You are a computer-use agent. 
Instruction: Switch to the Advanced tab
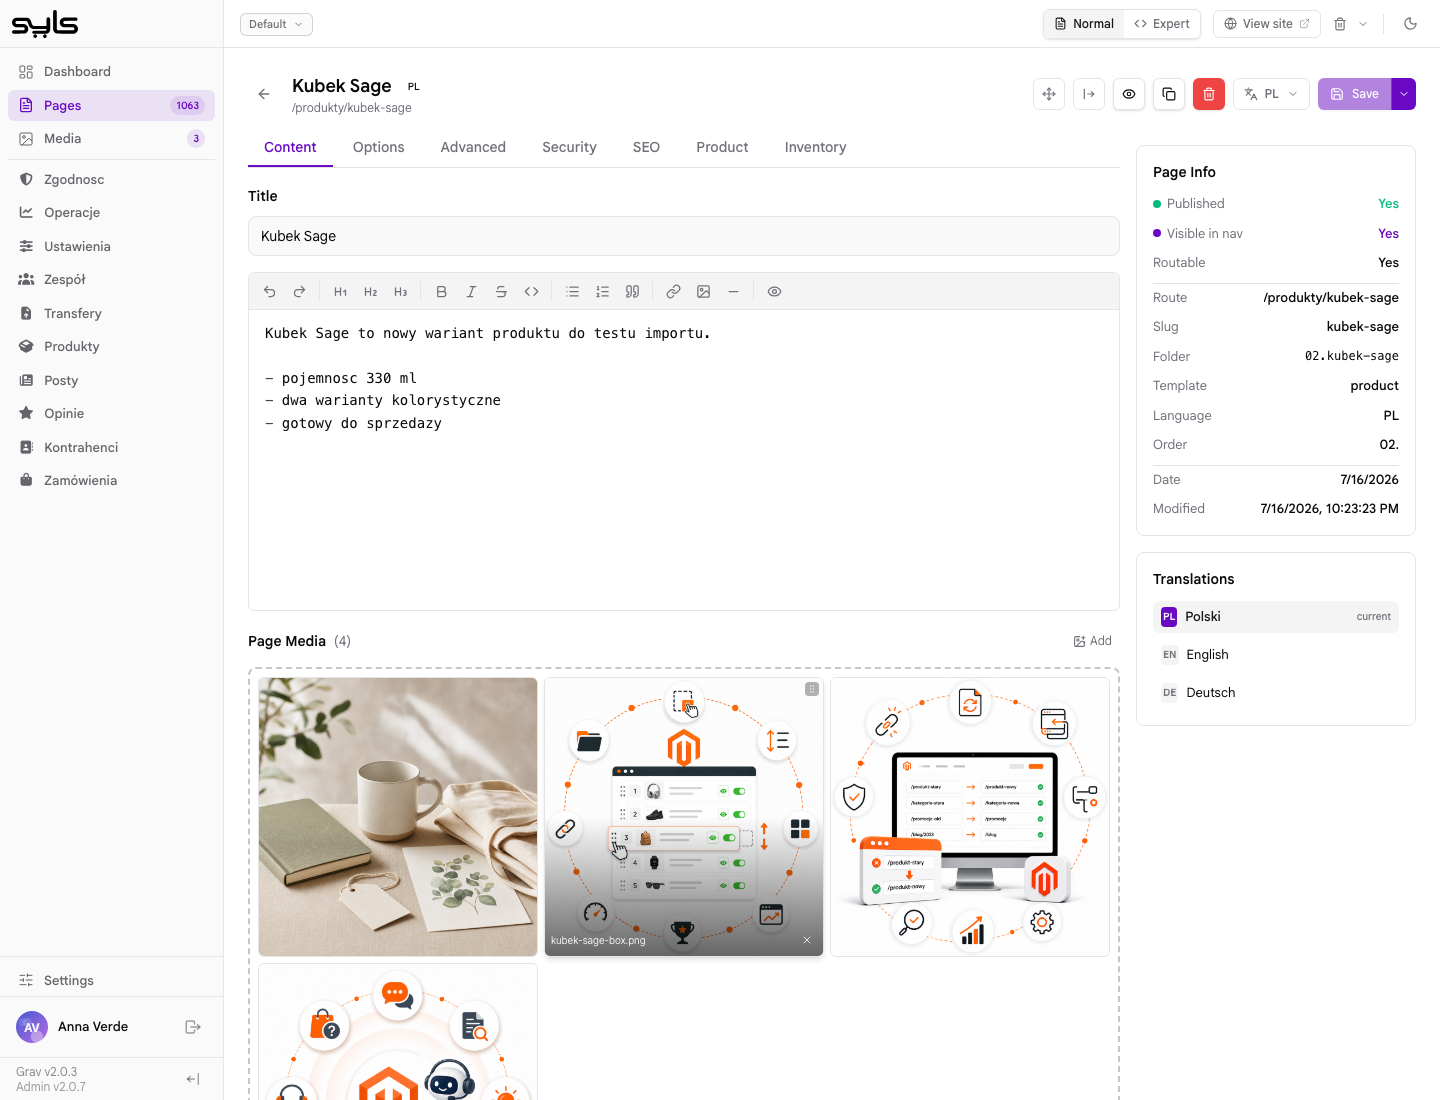point(473,147)
